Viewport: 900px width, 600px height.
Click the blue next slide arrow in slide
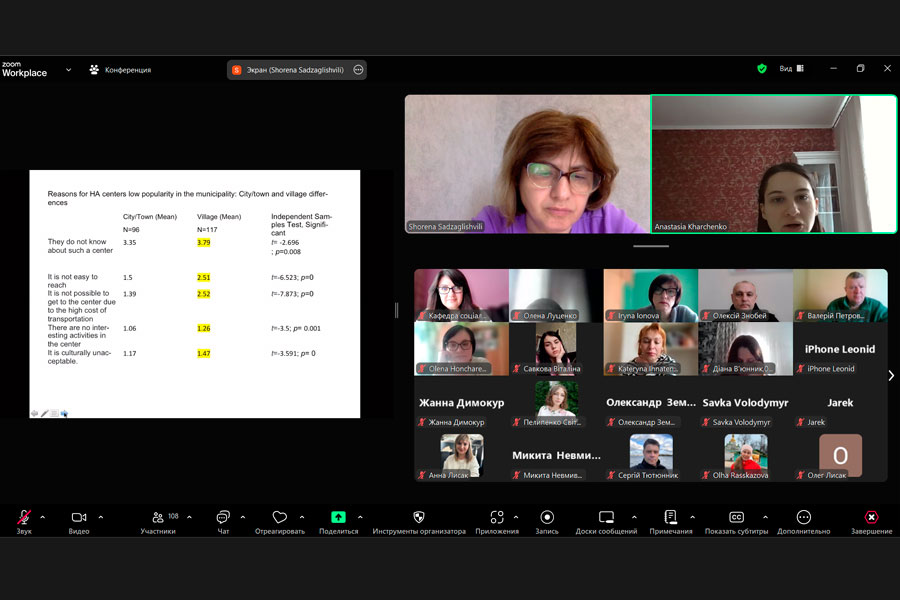(64, 413)
